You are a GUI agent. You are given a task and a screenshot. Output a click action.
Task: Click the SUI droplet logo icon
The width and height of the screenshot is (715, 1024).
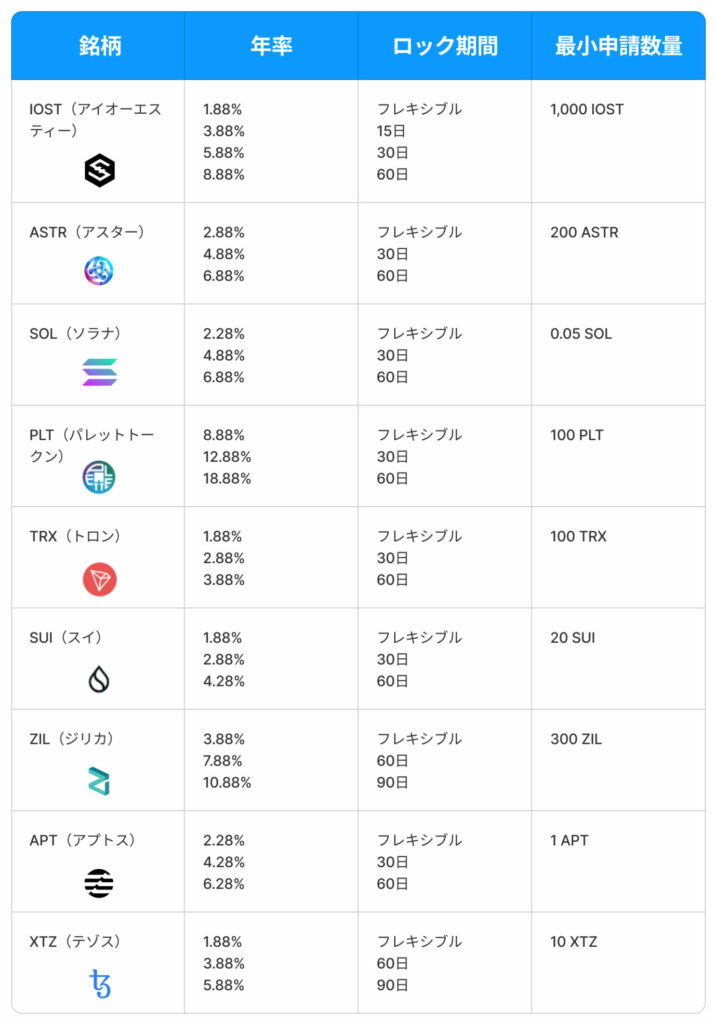pyautogui.click(x=99, y=680)
